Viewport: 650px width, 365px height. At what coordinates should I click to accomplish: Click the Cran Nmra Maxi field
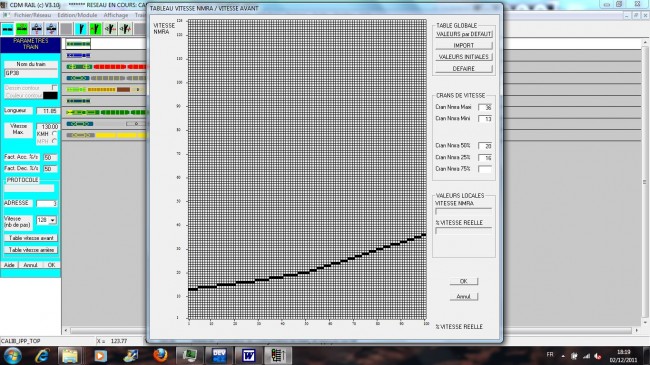485,107
